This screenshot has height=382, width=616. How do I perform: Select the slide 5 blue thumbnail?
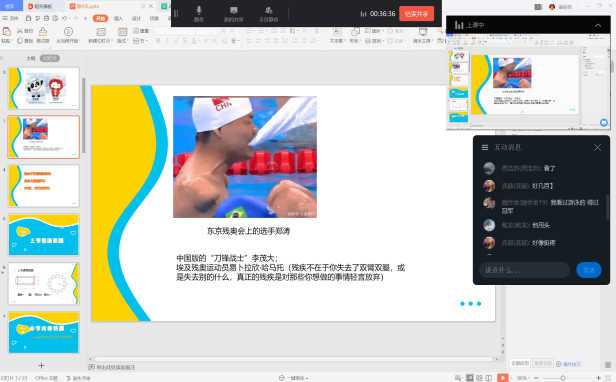pos(44,235)
